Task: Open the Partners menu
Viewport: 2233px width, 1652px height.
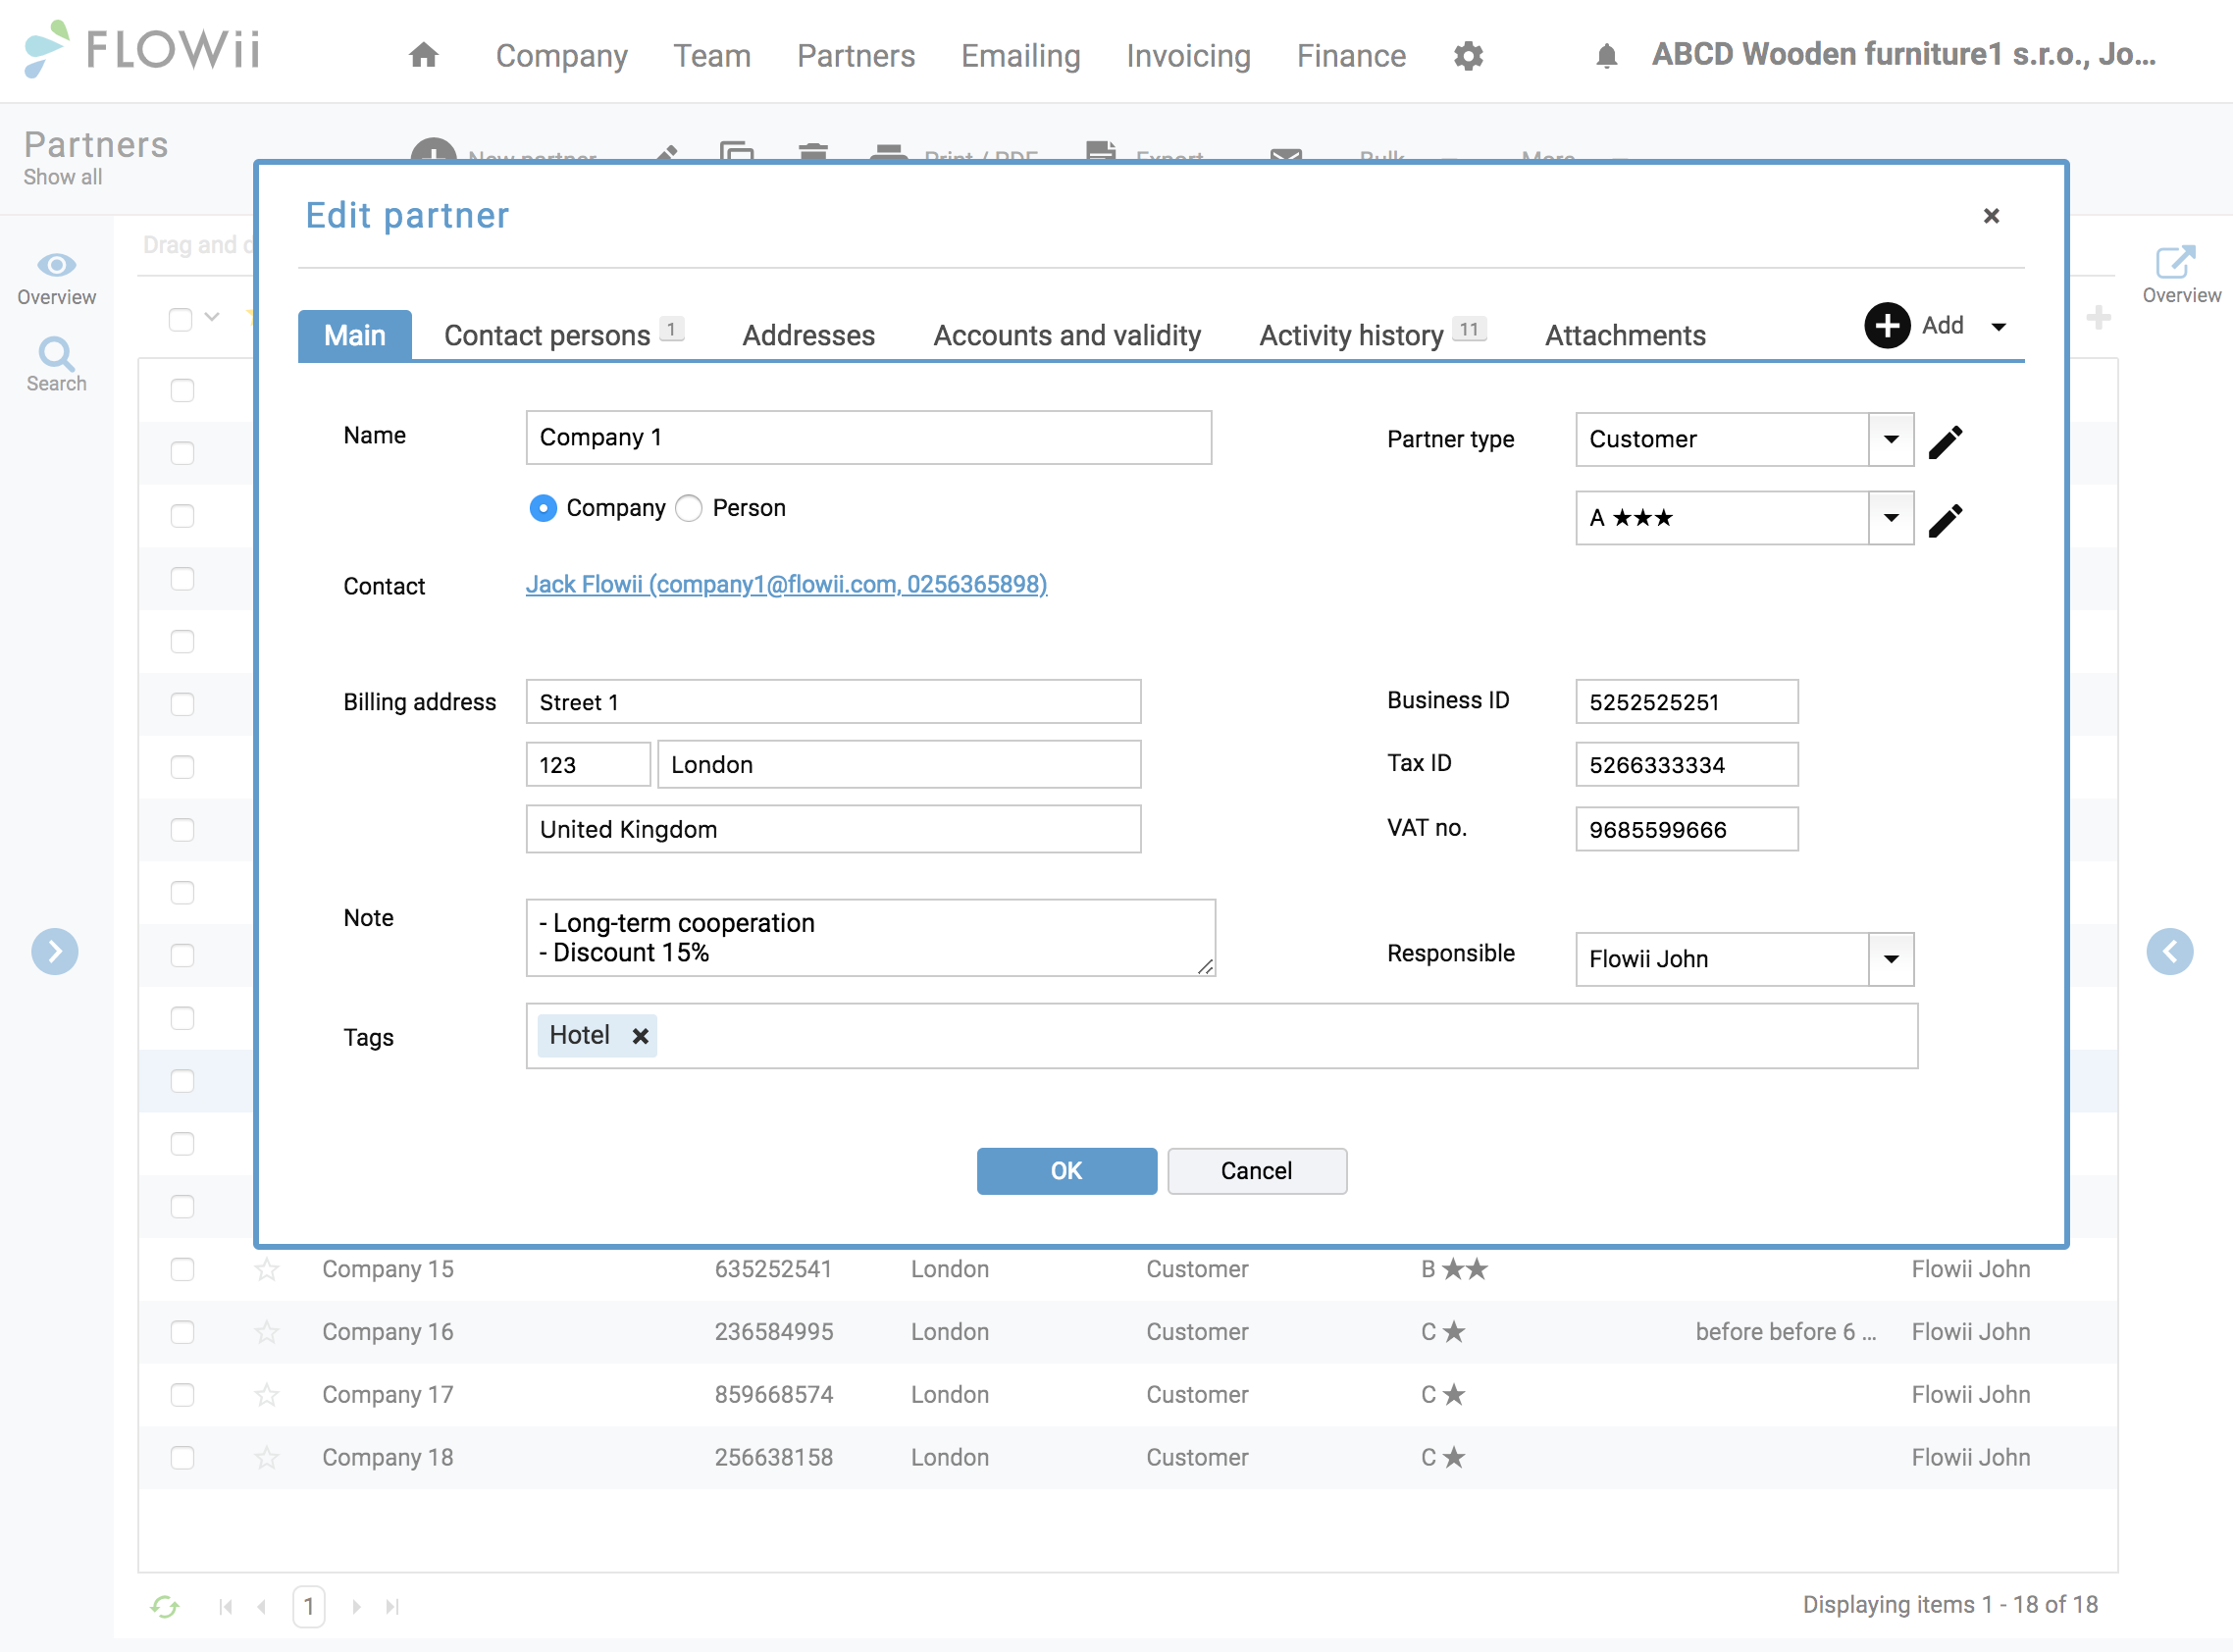Action: coord(856,56)
